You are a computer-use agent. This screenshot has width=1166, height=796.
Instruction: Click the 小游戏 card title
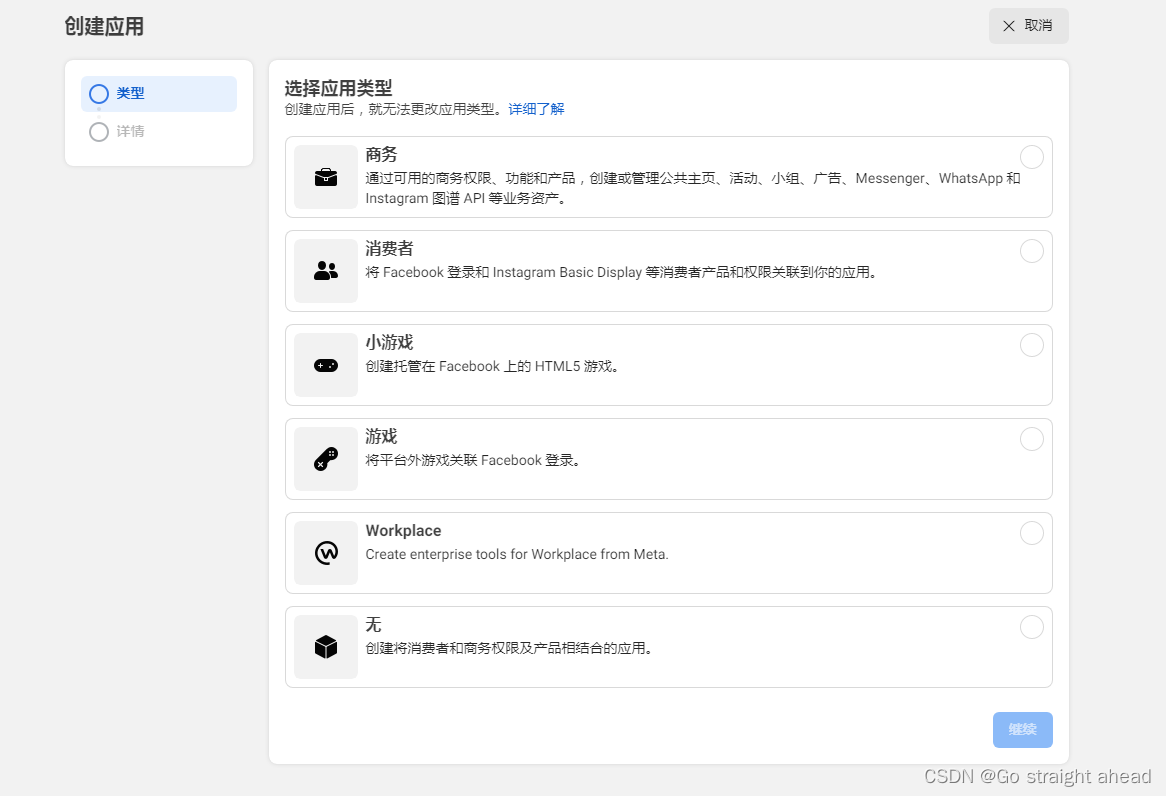pyautogui.click(x=389, y=342)
